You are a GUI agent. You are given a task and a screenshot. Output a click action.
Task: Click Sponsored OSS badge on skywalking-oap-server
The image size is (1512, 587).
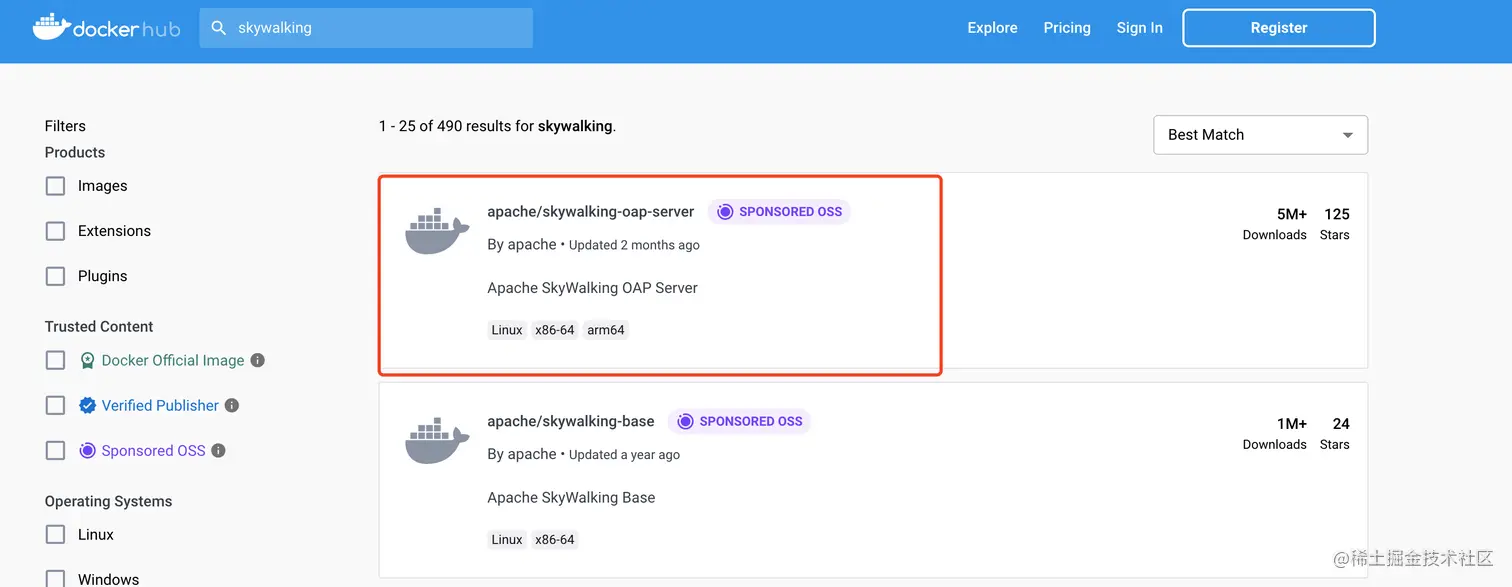779,212
